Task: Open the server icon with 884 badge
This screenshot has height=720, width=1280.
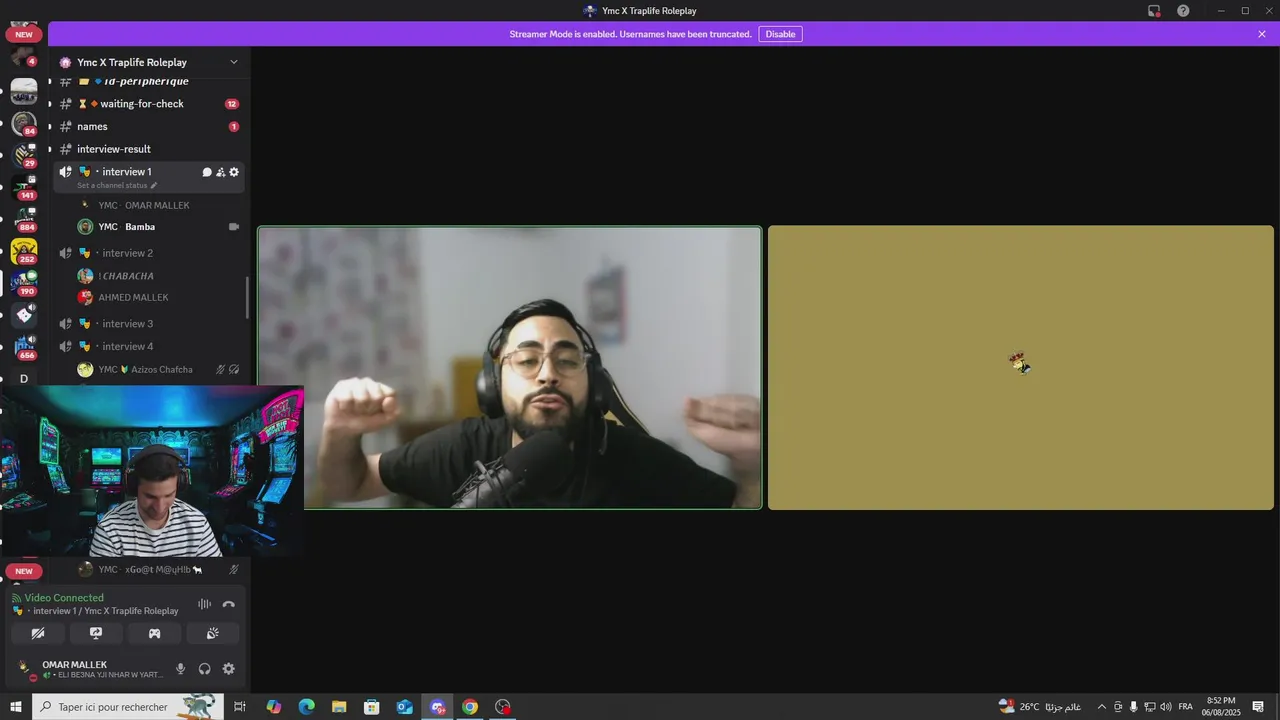Action: 24,219
